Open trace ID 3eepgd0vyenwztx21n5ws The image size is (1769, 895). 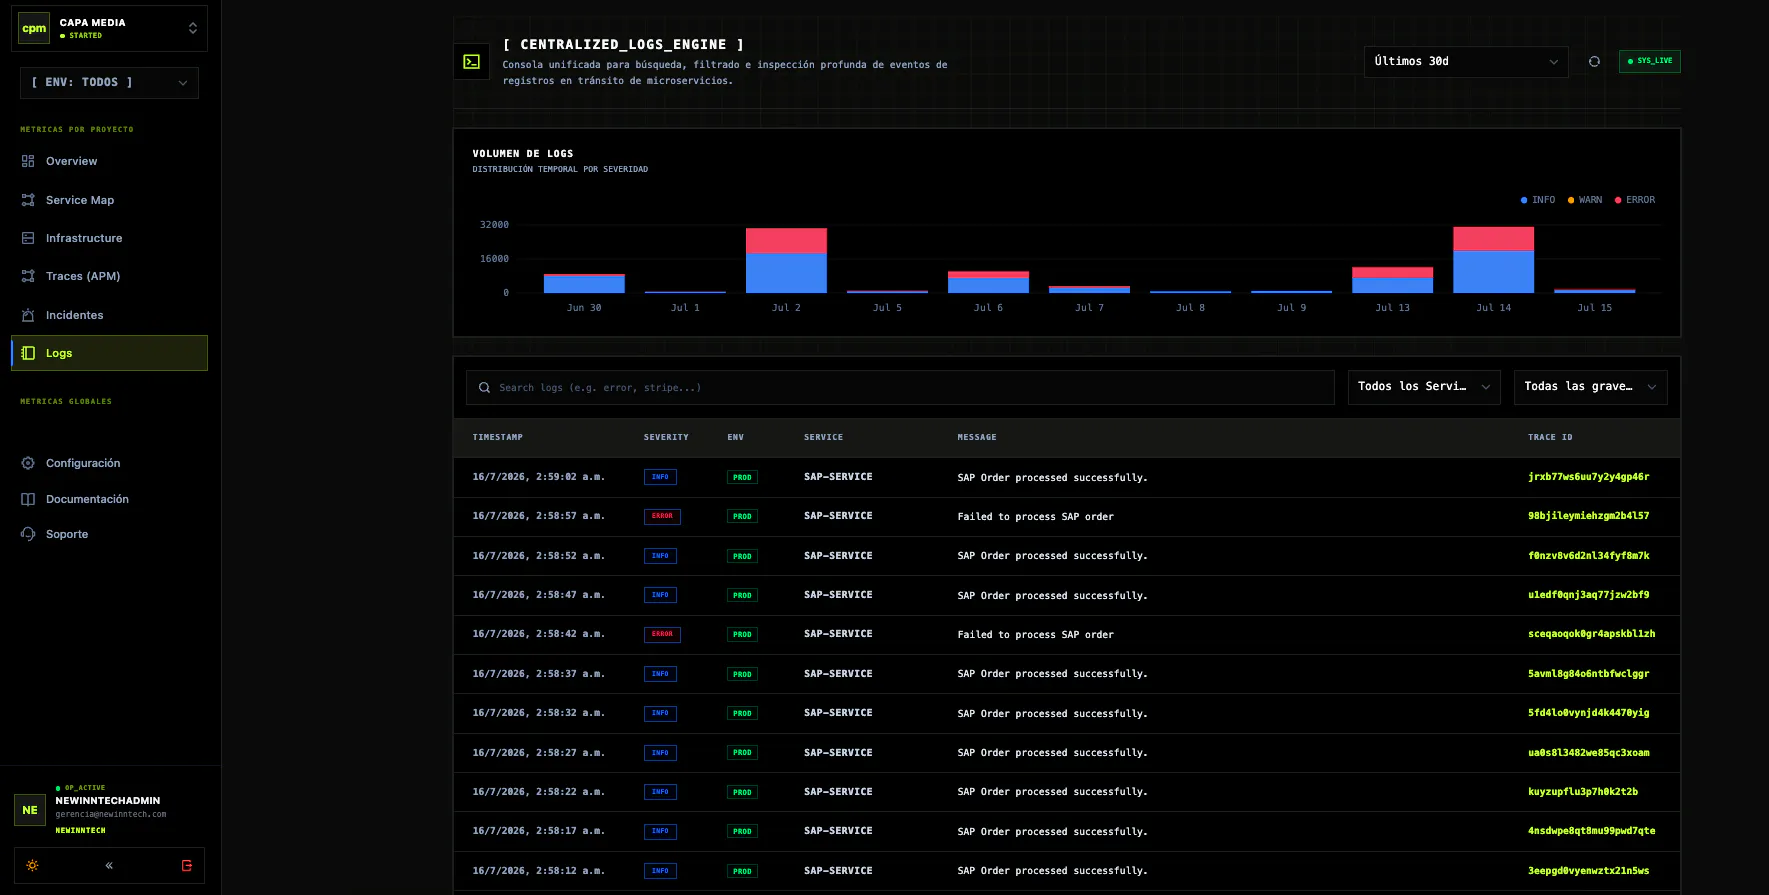pos(1588,871)
